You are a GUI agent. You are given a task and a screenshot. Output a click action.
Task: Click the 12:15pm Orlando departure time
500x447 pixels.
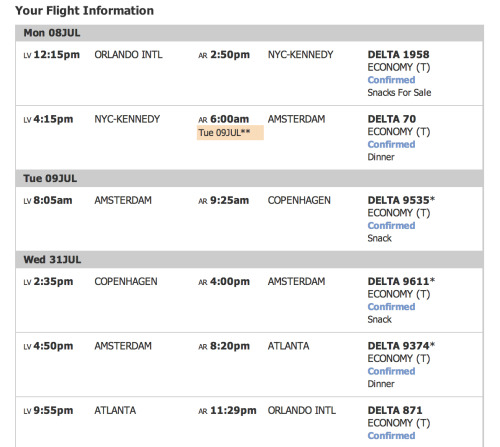[x=57, y=55]
